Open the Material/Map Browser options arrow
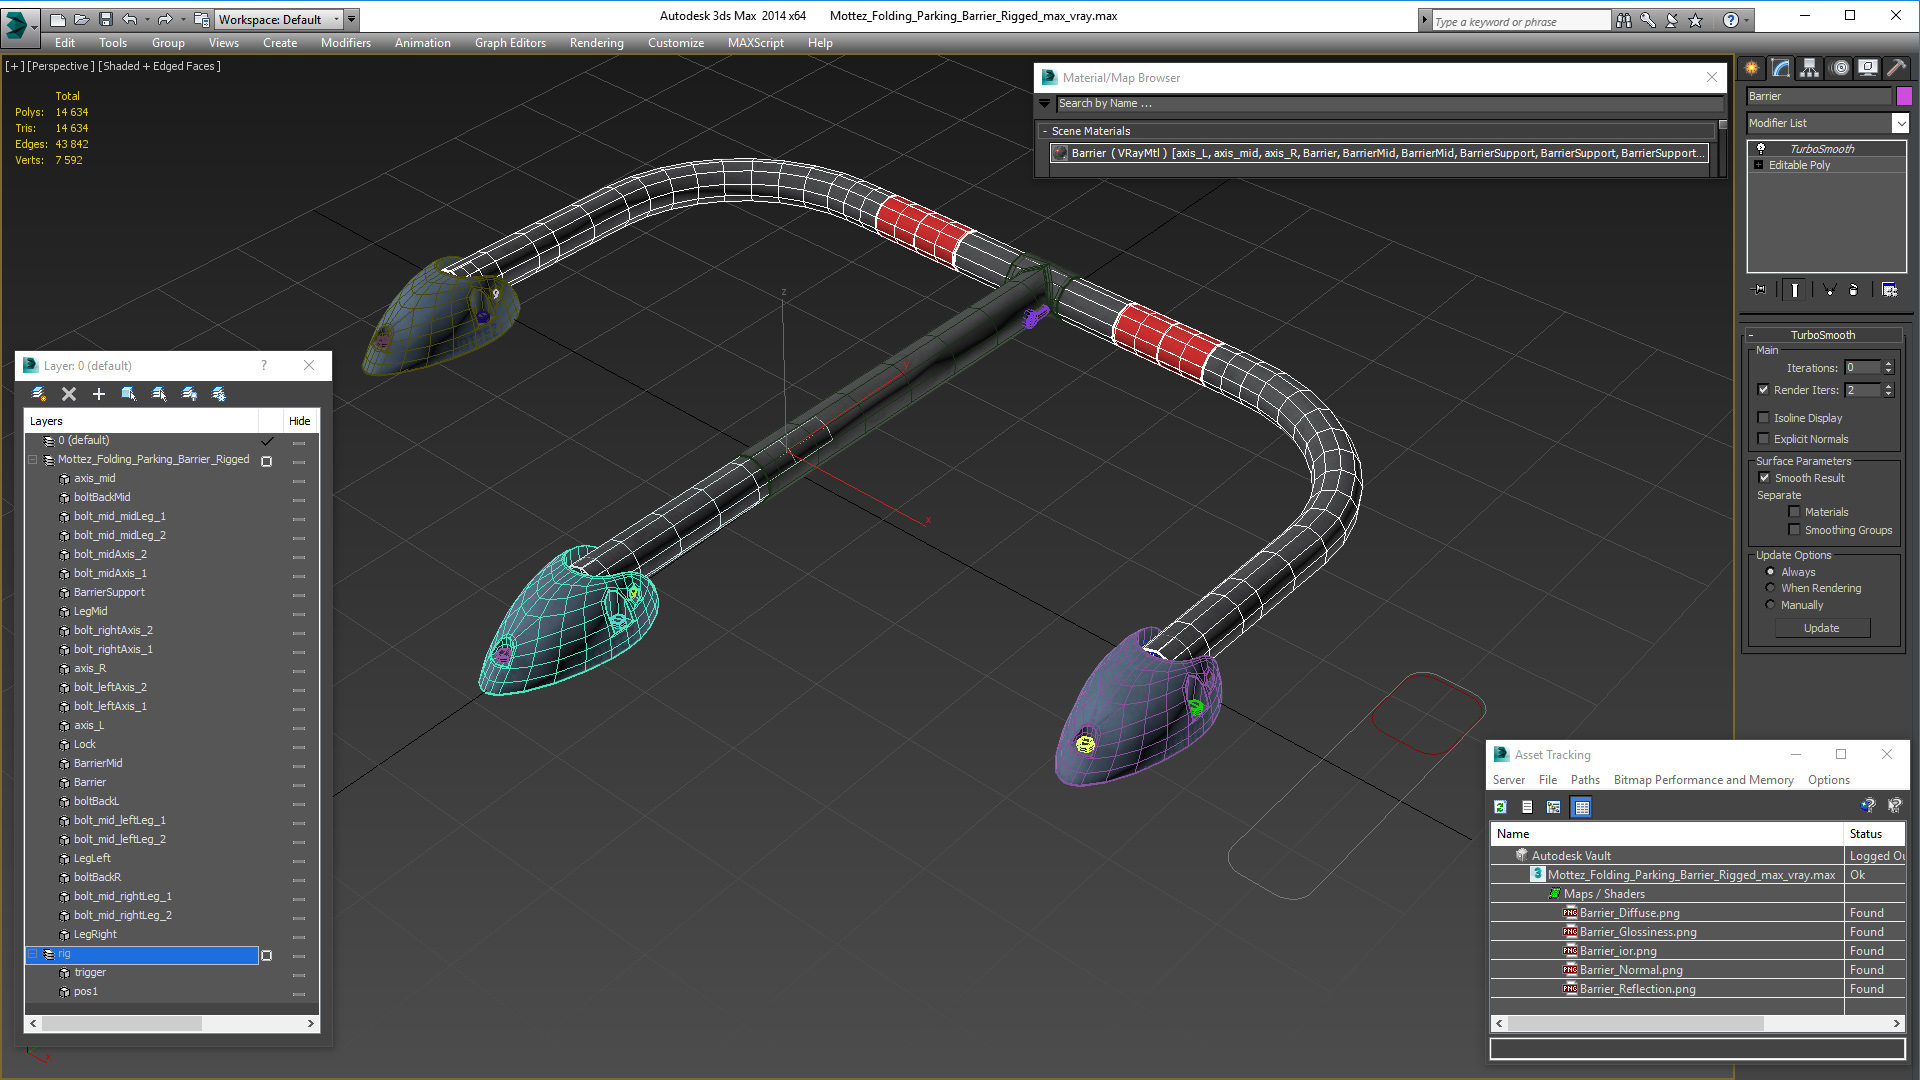The height and width of the screenshot is (1080, 1920). click(x=1045, y=103)
